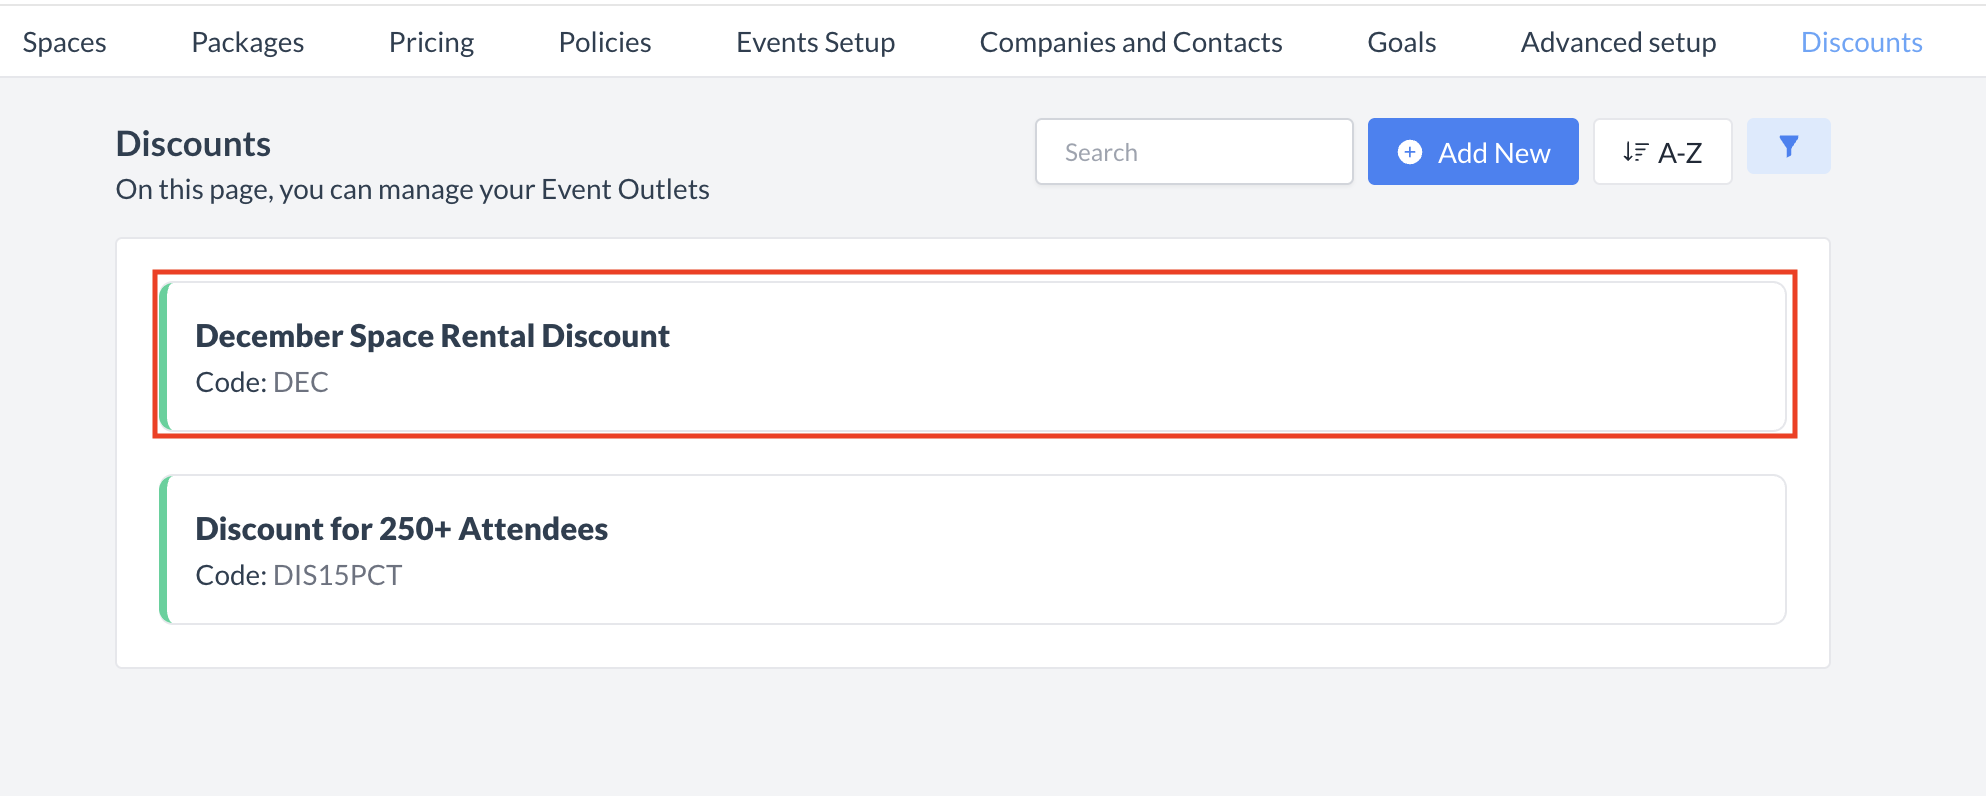
Task: Select the Goals tab
Action: [1401, 42]
